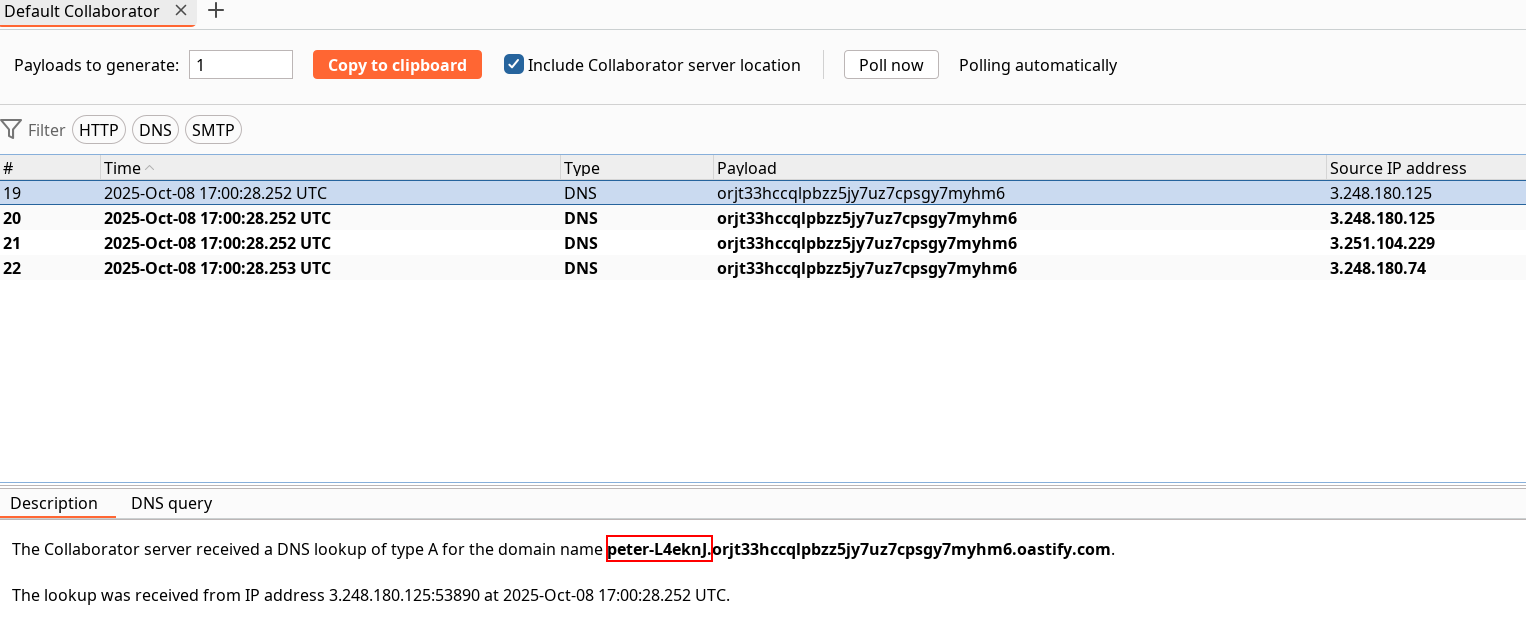Uncheck Include Collaborator server location
Screen dimensions: 1526x619
514,65
